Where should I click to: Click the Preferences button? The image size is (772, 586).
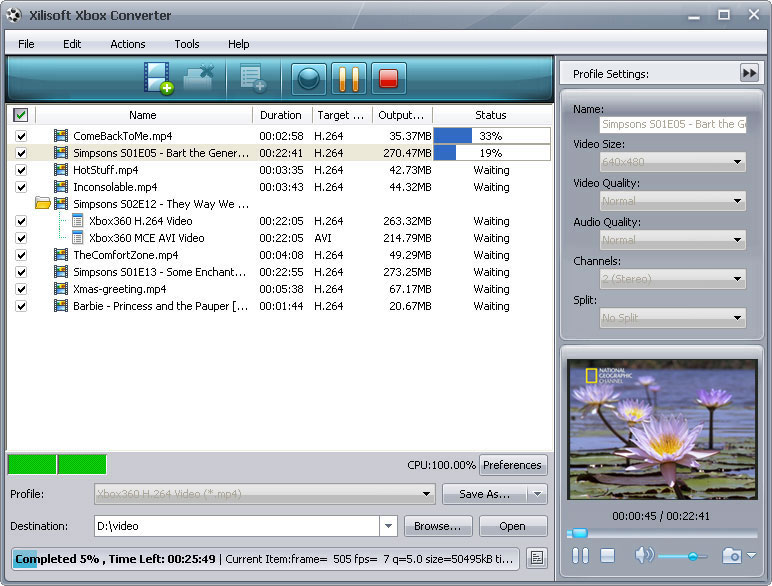pos(513,465)
